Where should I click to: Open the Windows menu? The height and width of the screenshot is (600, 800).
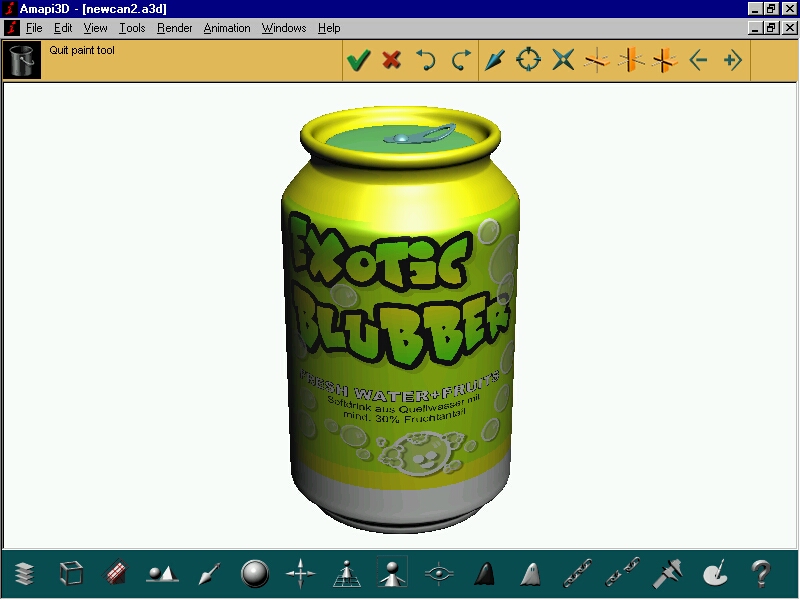[284, 28]
